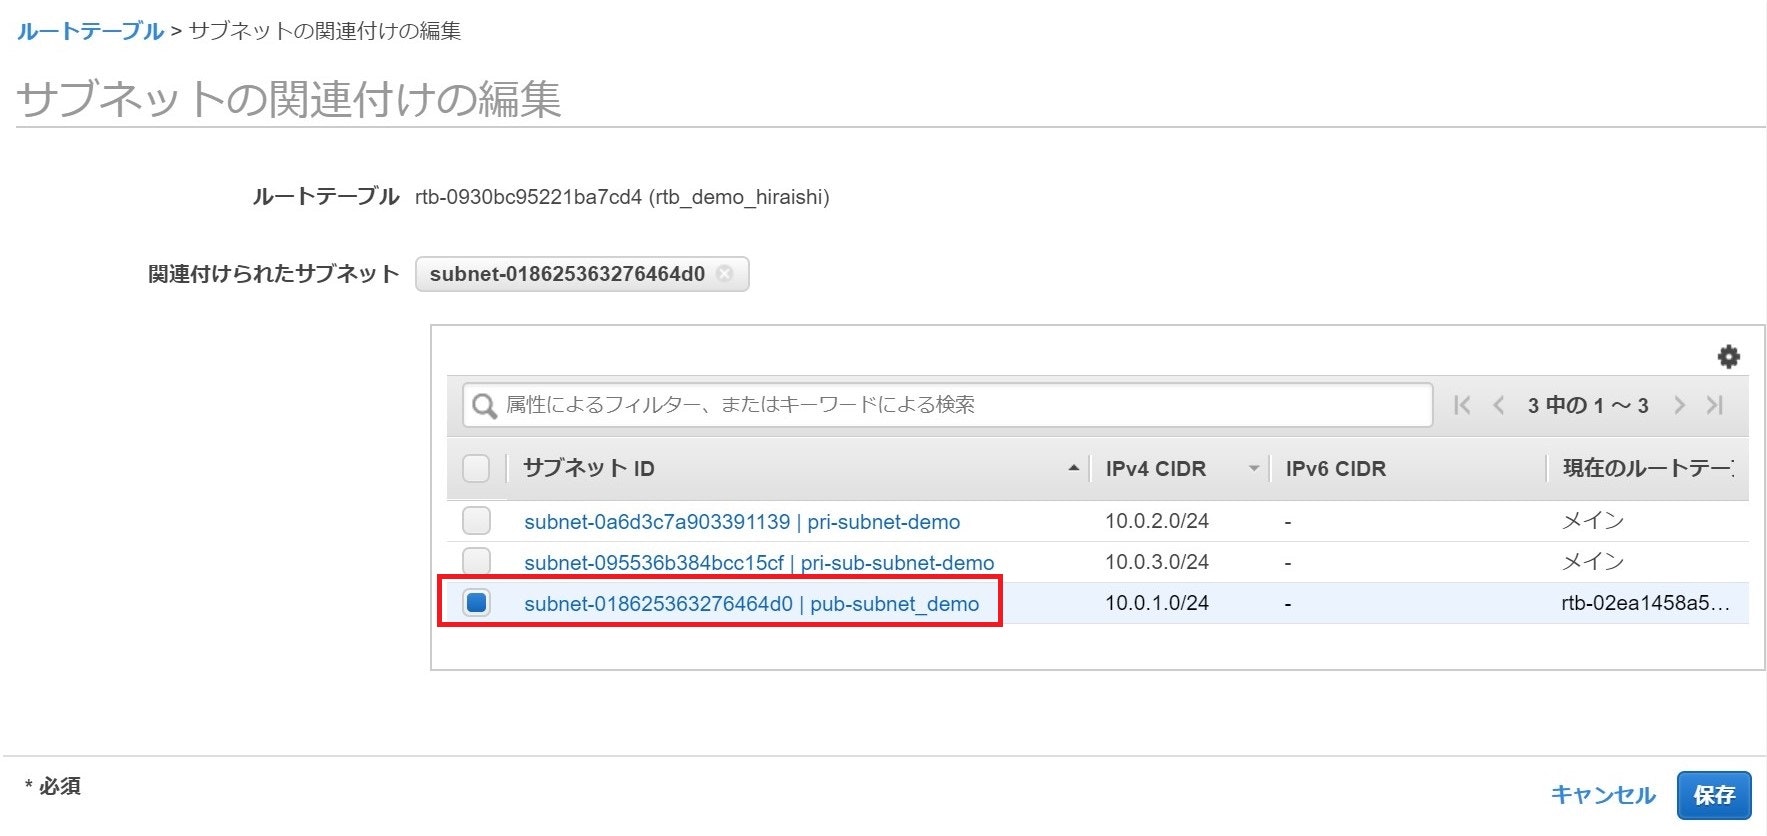Click the 現在のルートテーブル column header

(1648, 468)
